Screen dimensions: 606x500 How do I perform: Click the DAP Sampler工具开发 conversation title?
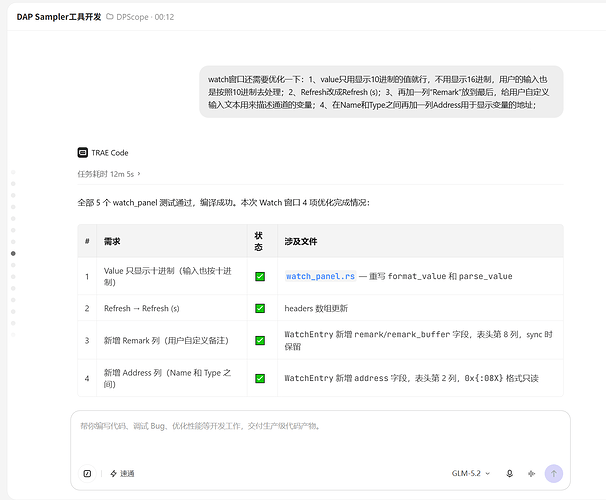(59, 17)
